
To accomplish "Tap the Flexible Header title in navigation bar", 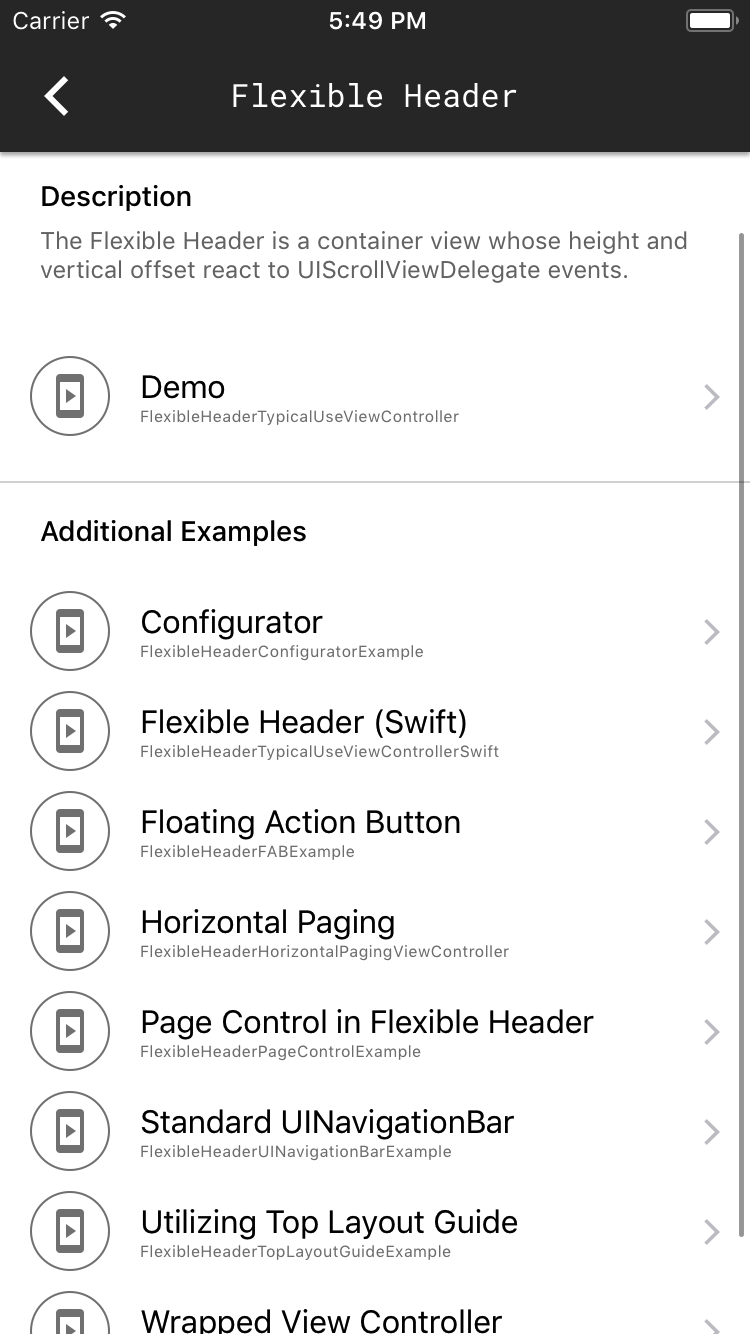I will pyautogui.click(x=374, y=96).
